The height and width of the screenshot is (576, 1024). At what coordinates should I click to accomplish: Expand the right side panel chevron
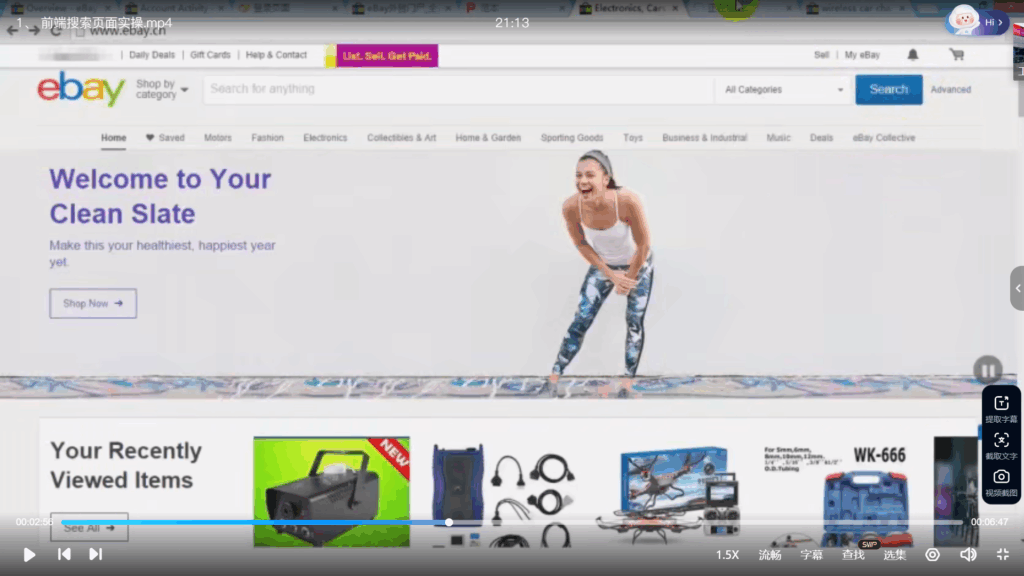1017,288
